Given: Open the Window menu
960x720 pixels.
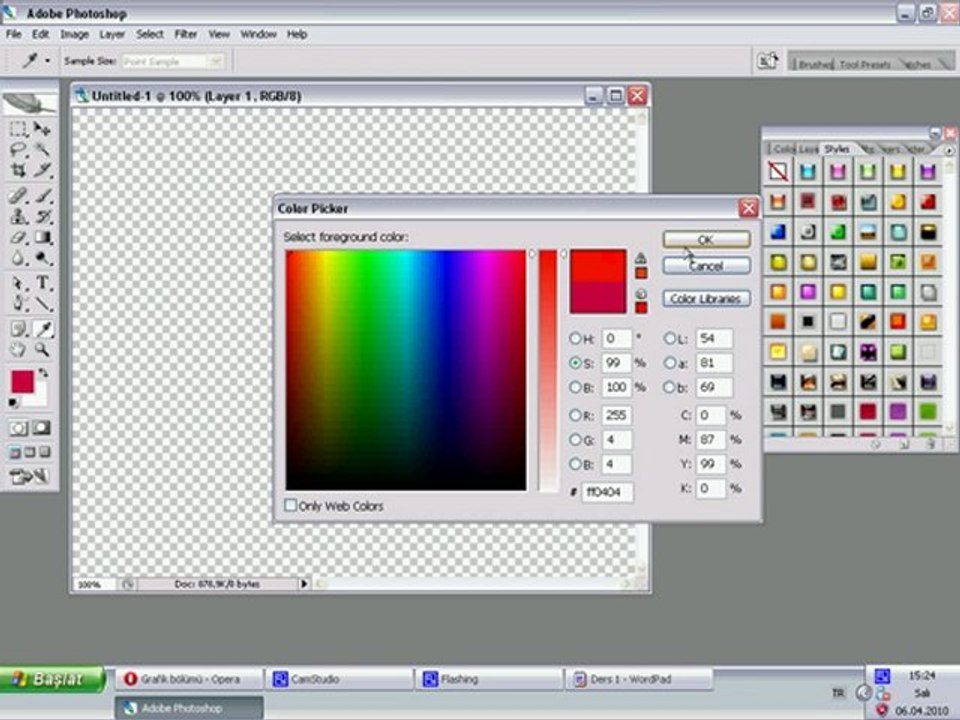Looking at the screenshot, I should pyautogui.click(x=258, y=34).
